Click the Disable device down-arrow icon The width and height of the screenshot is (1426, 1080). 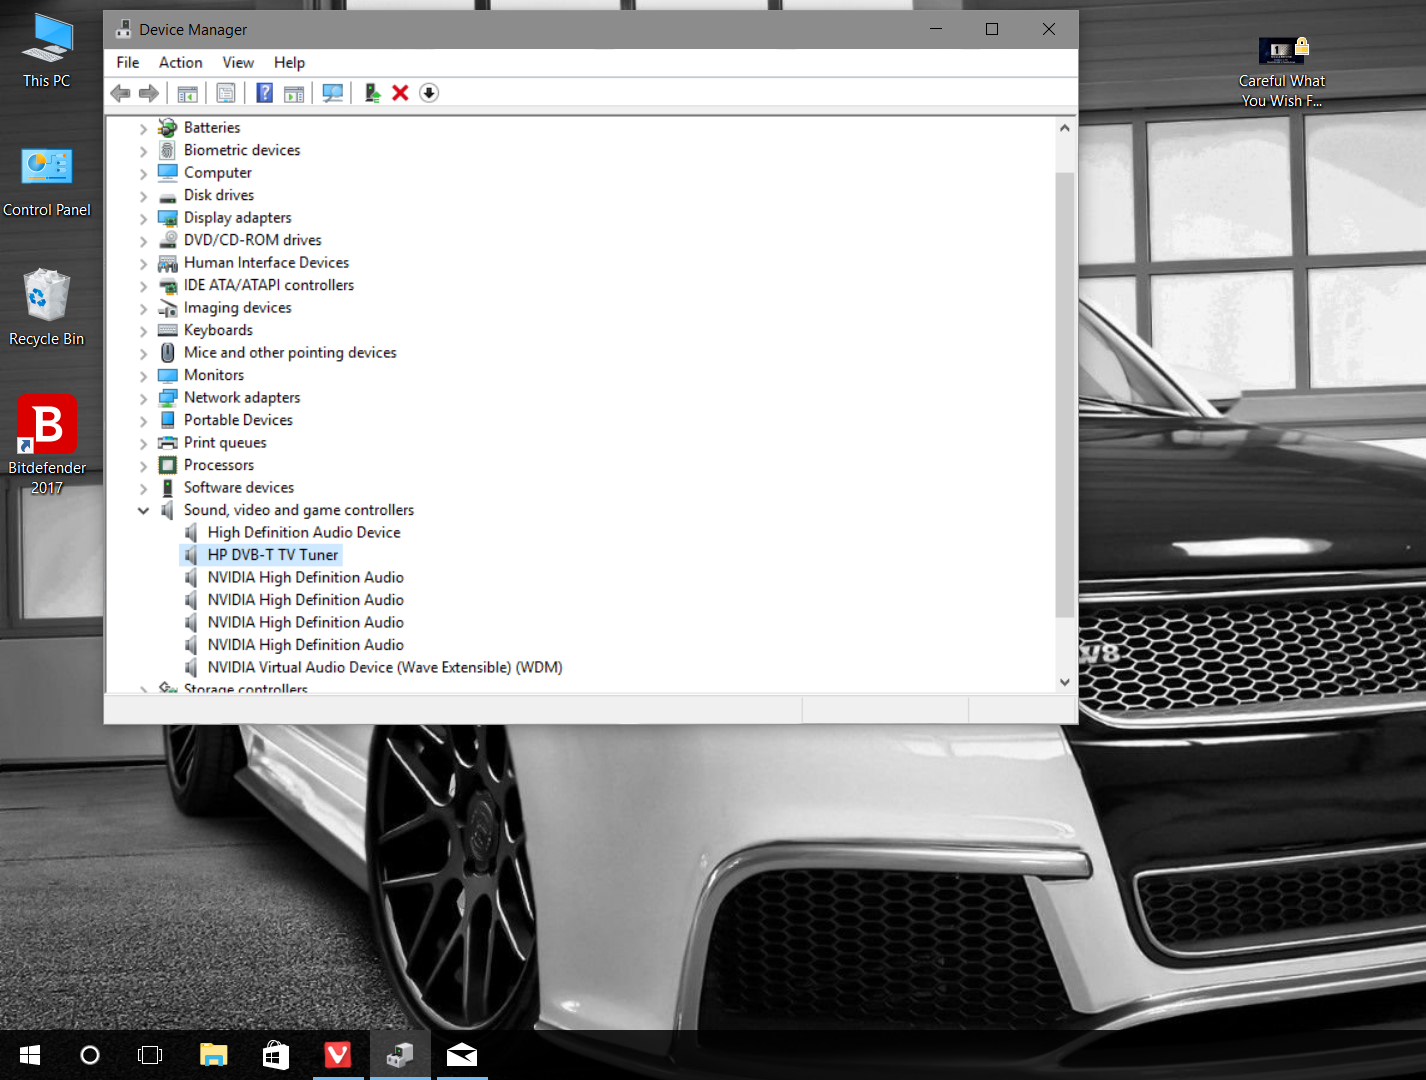[x=429, y=93]
